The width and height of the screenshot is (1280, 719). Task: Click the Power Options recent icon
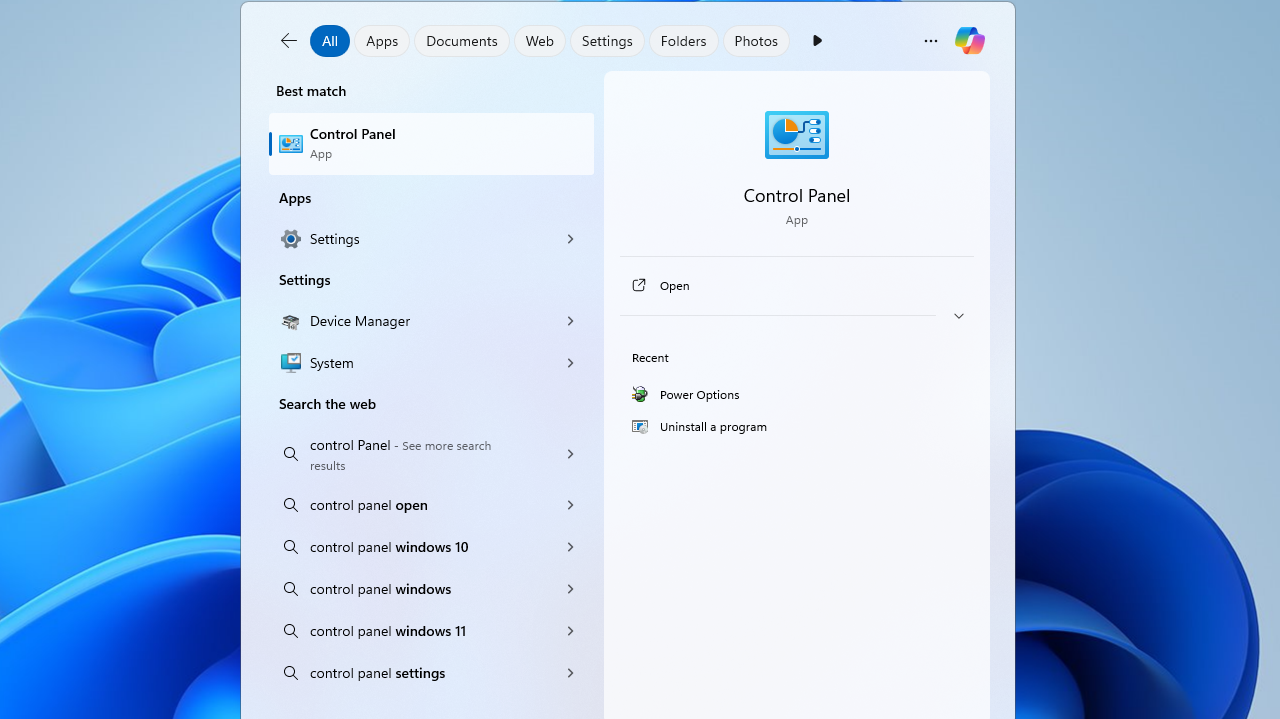[640, 394]
